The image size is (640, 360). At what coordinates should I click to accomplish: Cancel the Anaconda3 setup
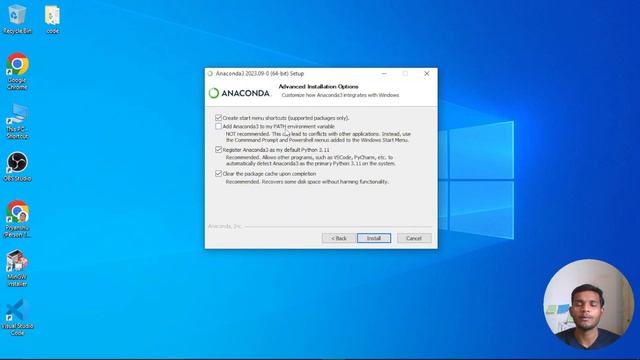(x=414, y=238)
